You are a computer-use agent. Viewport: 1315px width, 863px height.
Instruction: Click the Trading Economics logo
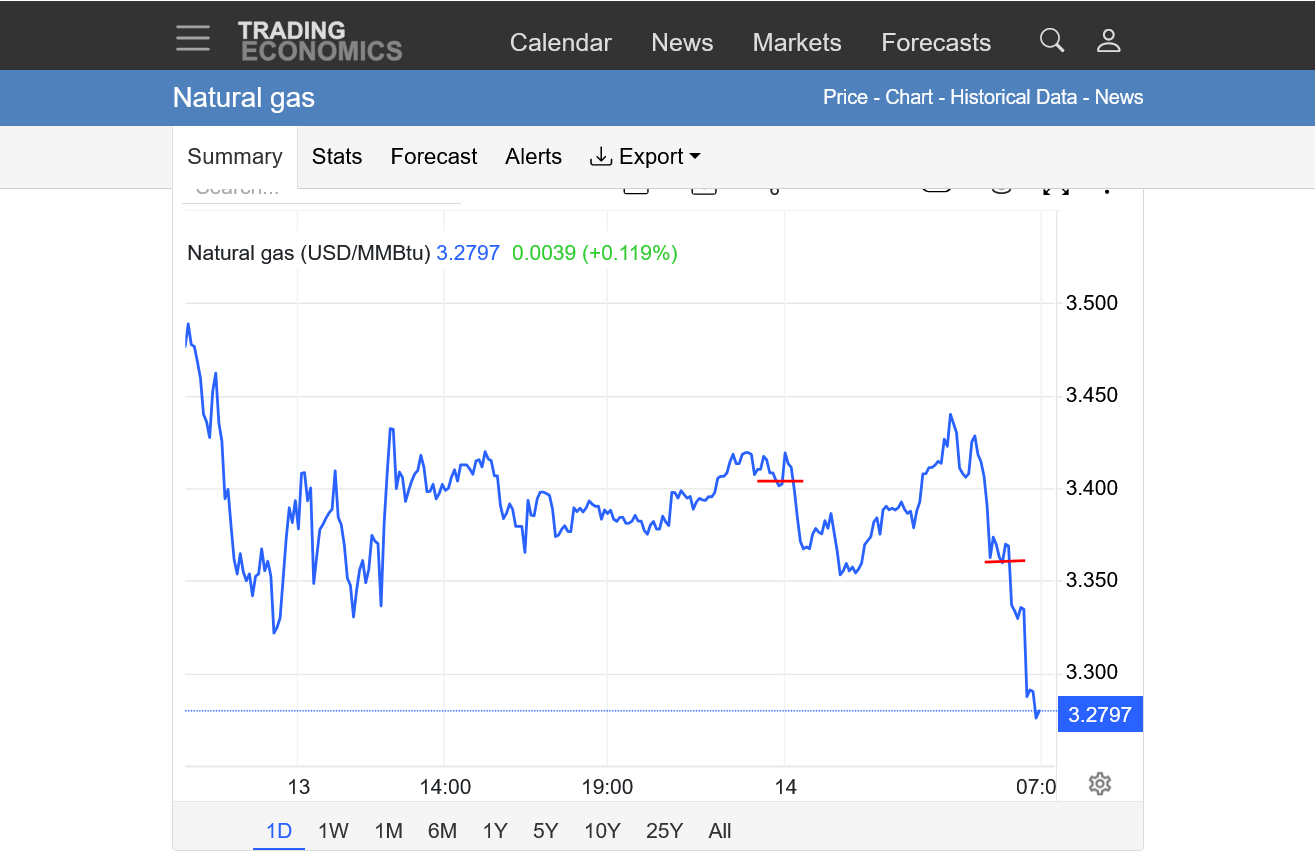pyautogui.click(x=319, y=41)
